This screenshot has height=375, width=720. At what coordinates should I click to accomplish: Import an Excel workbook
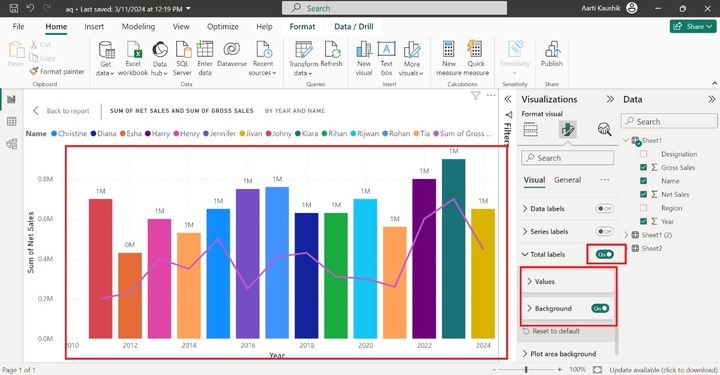click(133, 58)
